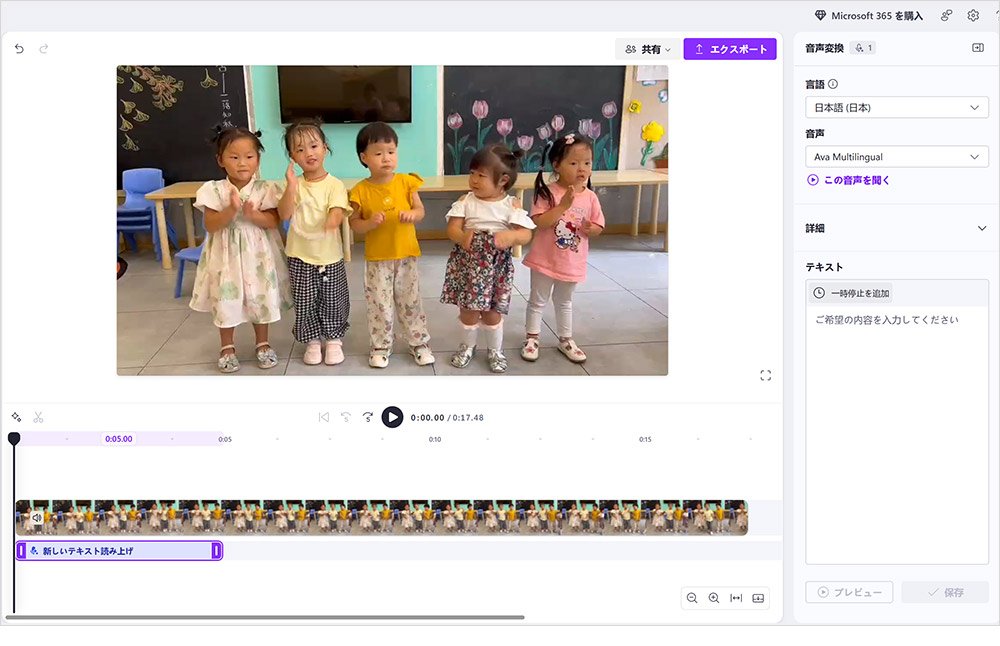Screen dimensions: 1000x646
Task: Redo the last edit
Action: [42, 47]
